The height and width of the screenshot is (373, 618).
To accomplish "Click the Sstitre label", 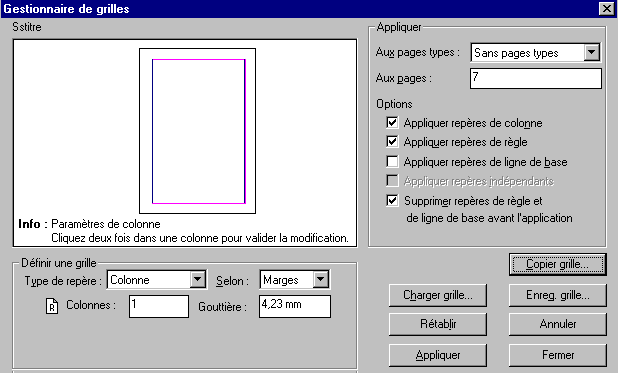I will click(x=26, y=27).
